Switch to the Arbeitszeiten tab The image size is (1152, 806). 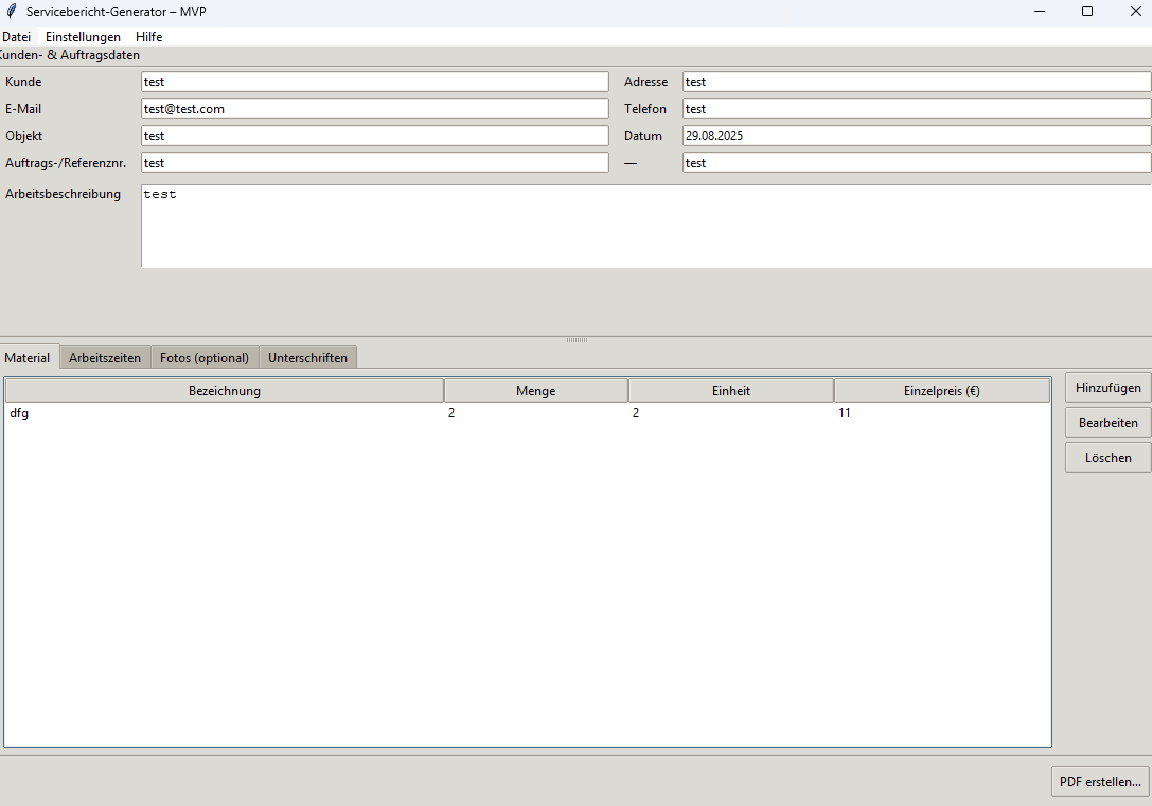[x=105, y=357]
